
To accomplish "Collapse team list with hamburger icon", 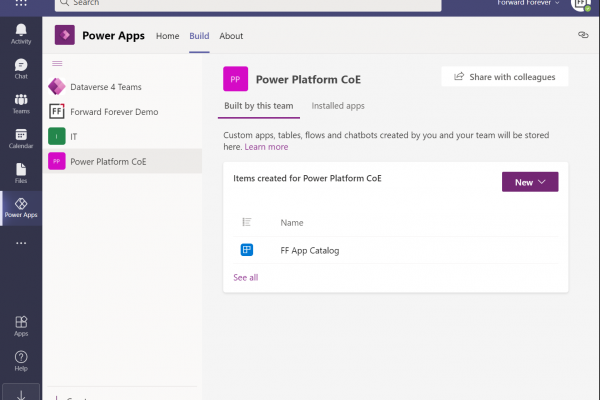I will (57, 64).
